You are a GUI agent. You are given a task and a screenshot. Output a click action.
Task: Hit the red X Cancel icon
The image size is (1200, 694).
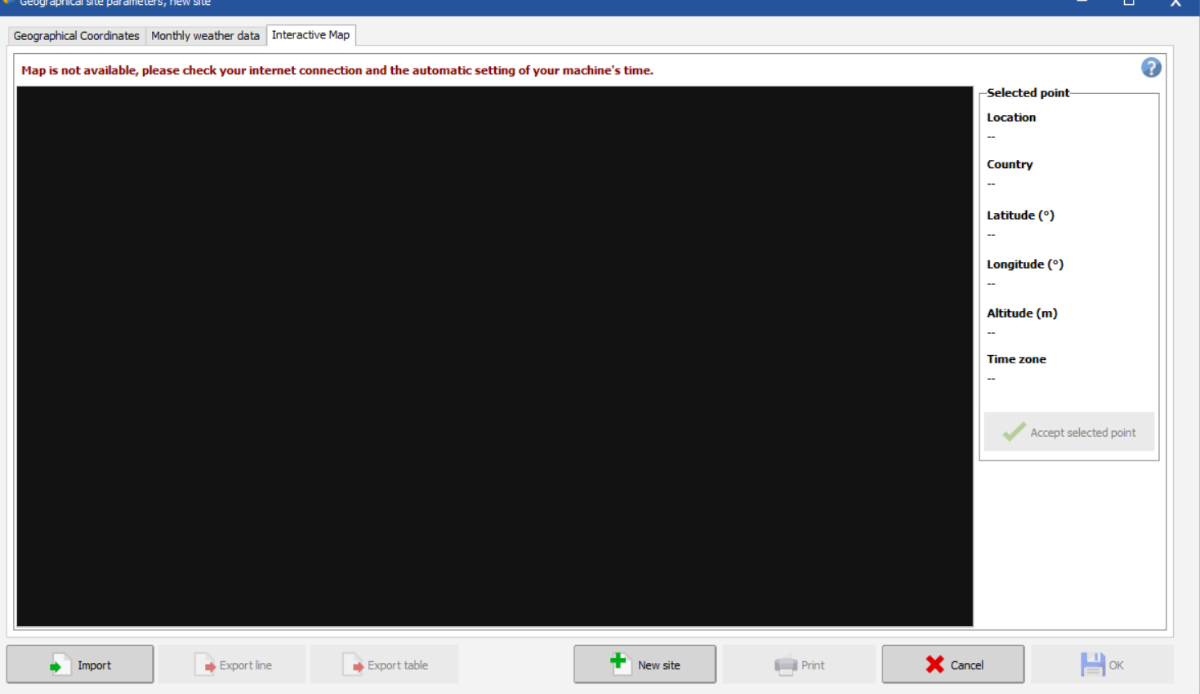pos(935,665)
